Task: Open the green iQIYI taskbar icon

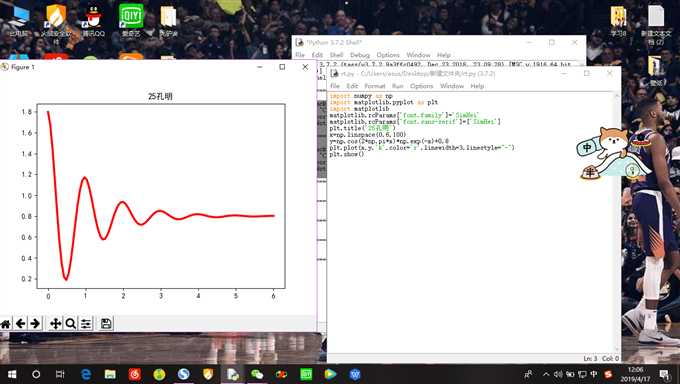Action: click(x=306, y=374)
